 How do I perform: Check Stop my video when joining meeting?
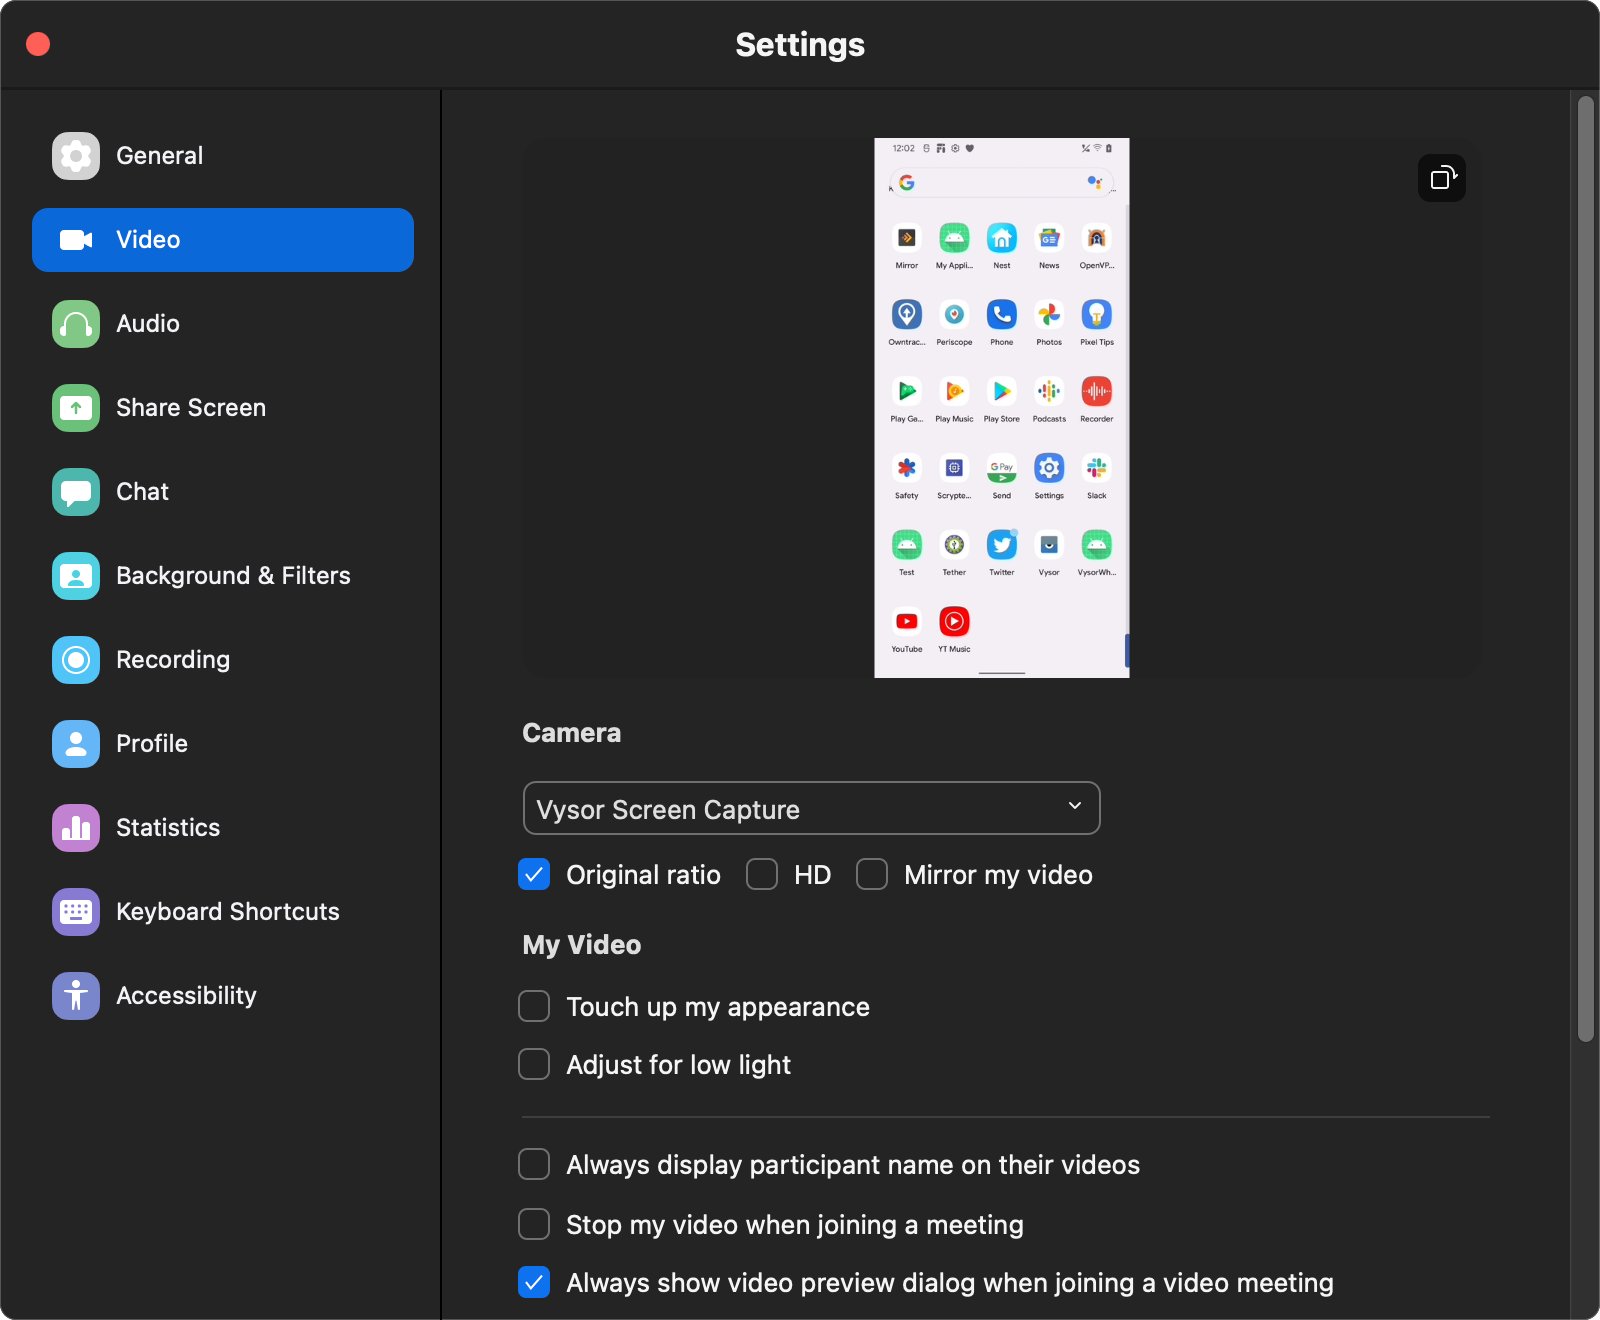coord(534,1224)
